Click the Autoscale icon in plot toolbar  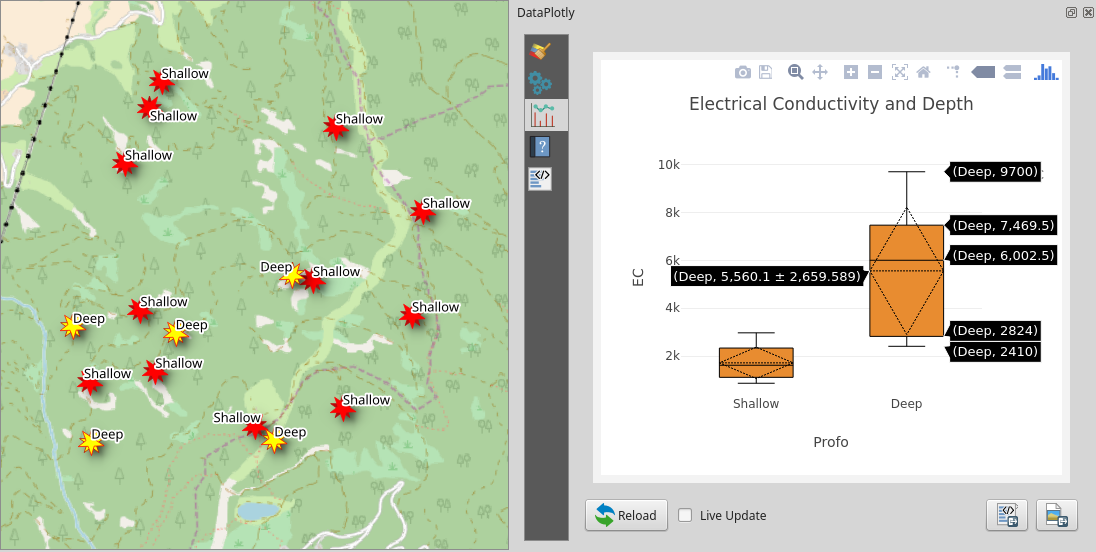(x=899, y=72)
